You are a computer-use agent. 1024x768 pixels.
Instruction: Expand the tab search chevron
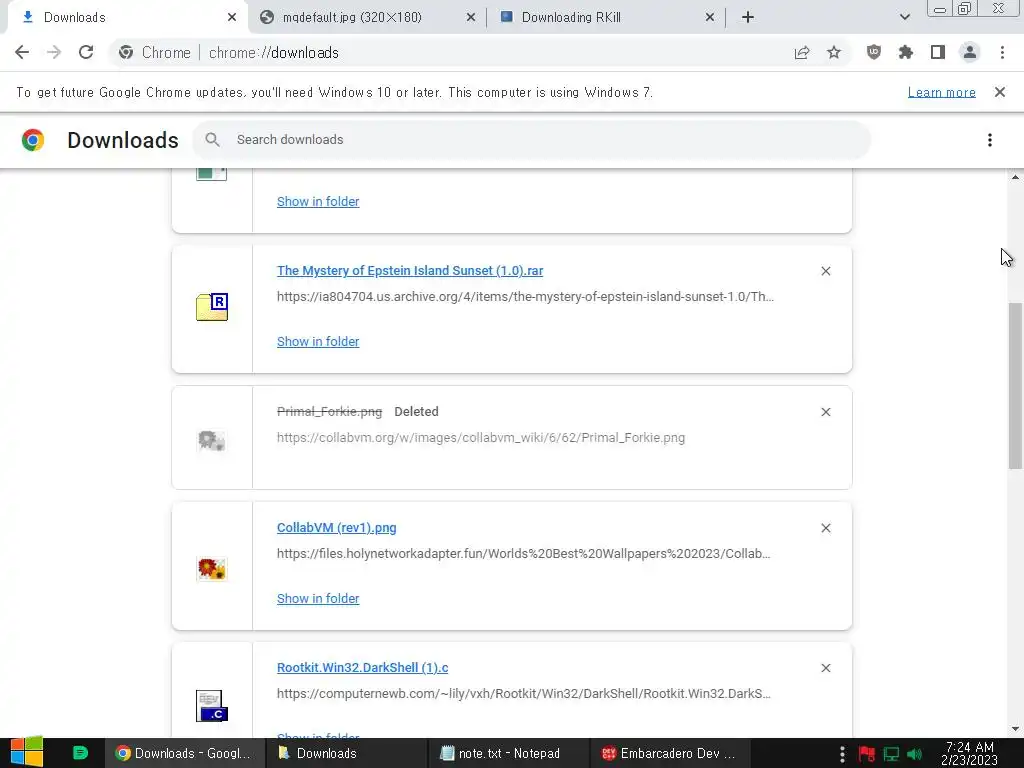904,17
